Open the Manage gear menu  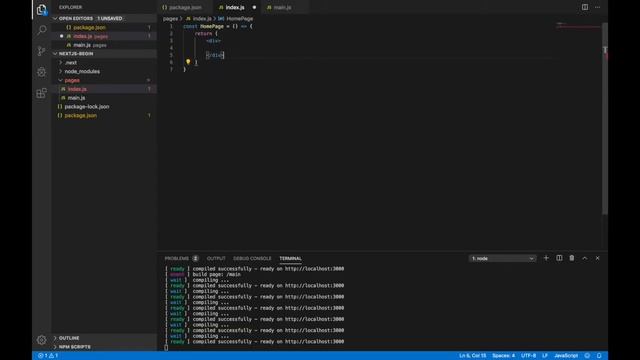coord(42,340)
